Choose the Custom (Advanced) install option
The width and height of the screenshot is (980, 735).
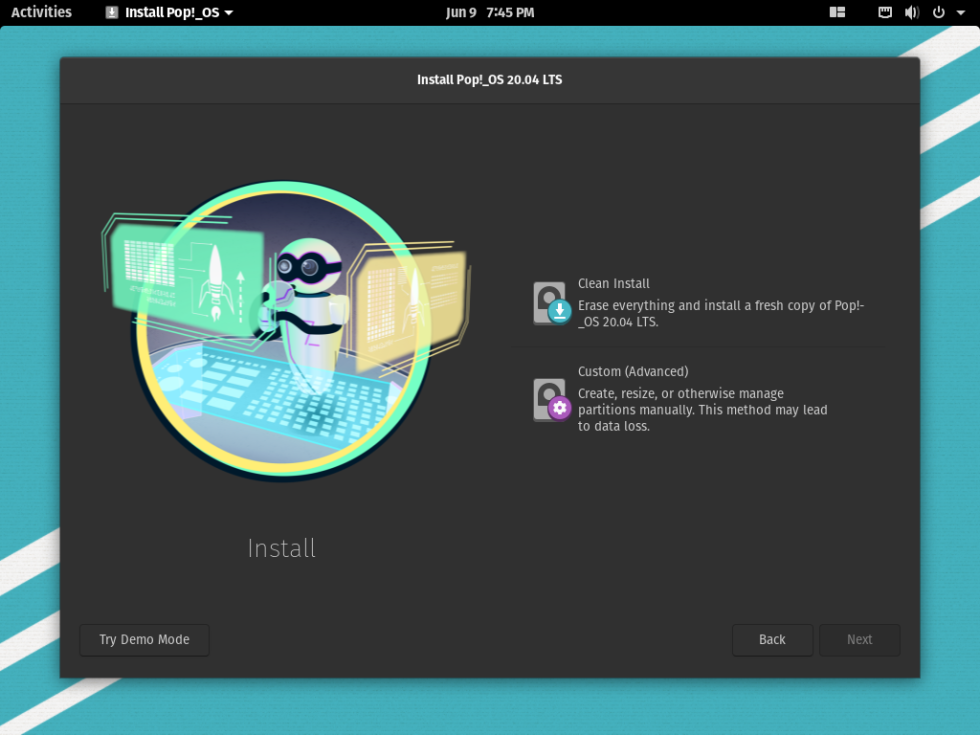pyautogui.click(x=632, y=371)
